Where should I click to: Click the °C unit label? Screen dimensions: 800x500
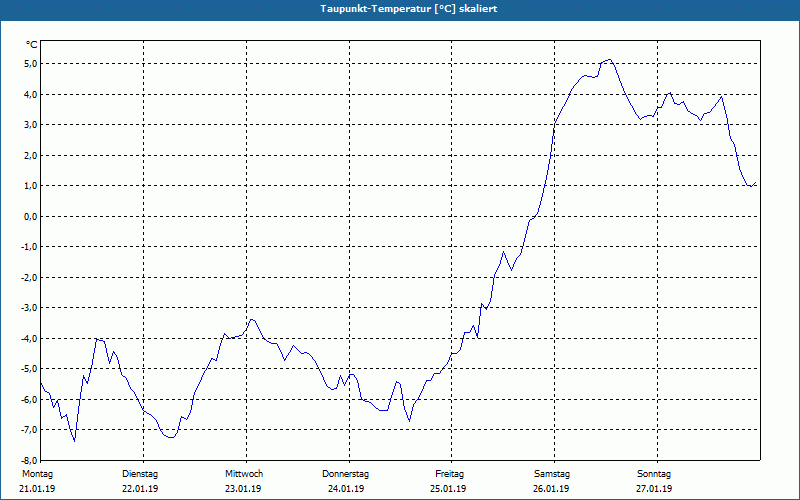[32, 45]
